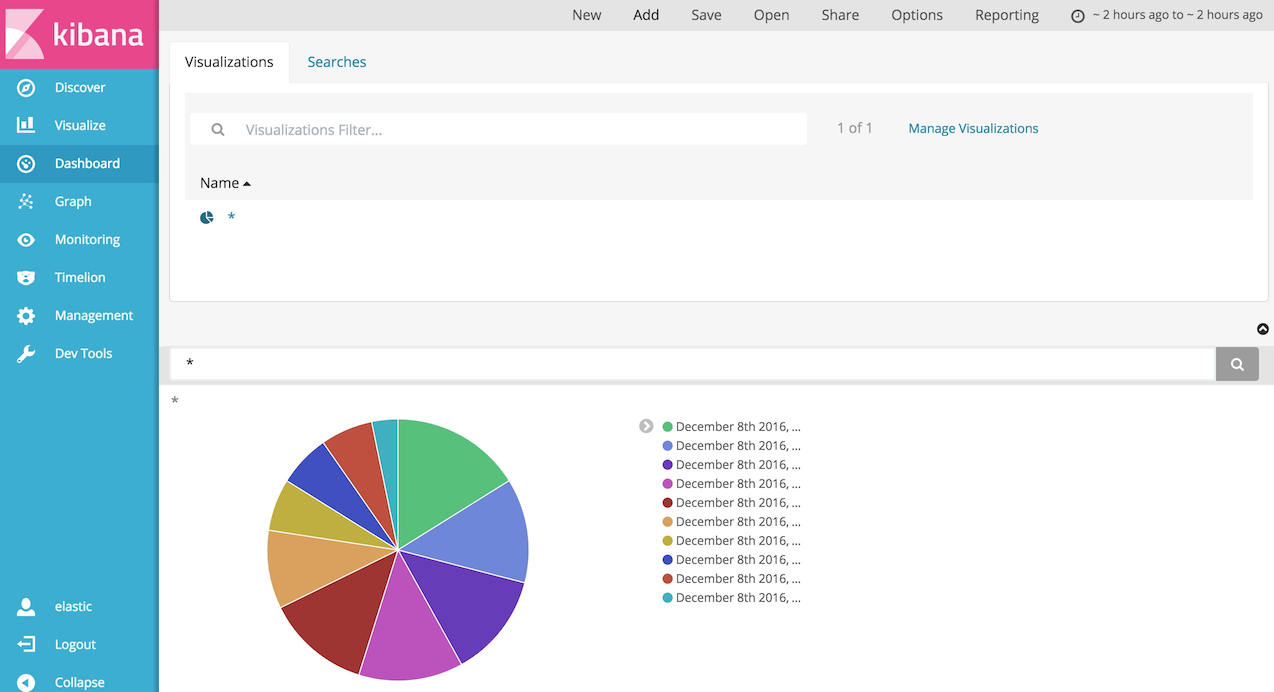Click the magnifier icon in Visualizations Filter
This screenshot has width=1274, height=692.
click(x=217, y=130)
